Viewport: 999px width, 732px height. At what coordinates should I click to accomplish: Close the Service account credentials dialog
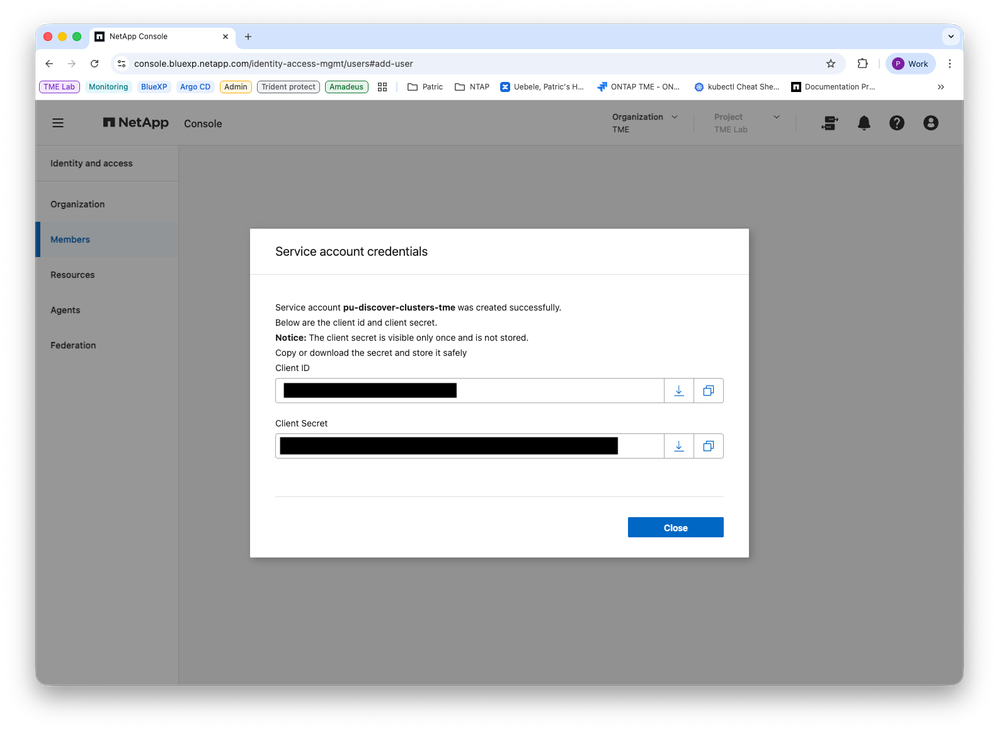pyautogui.click(x=675, y=527)
